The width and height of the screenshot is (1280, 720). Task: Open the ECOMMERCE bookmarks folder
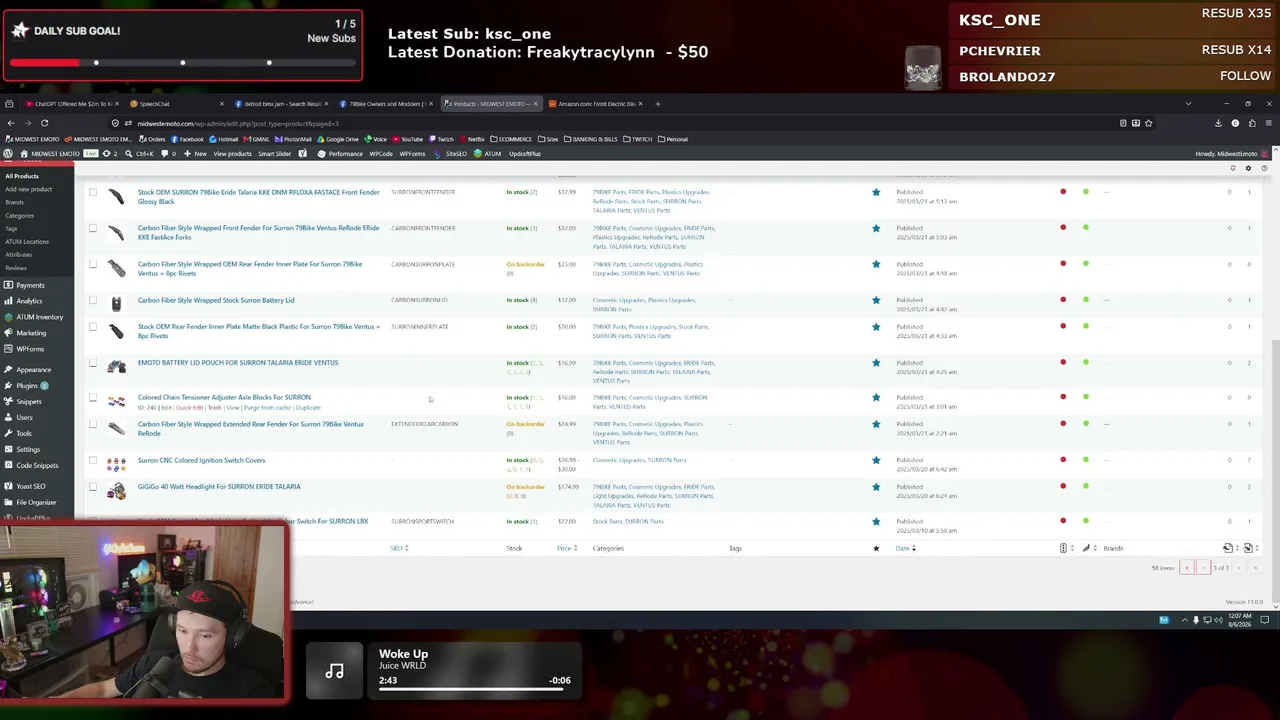point(513,139)
